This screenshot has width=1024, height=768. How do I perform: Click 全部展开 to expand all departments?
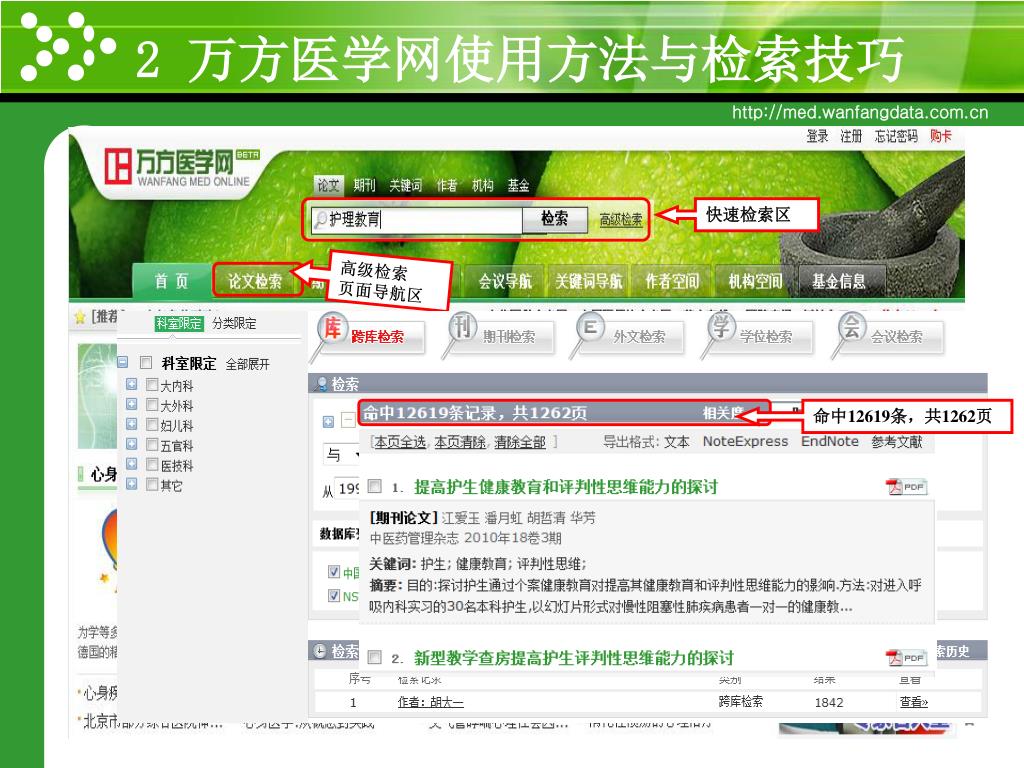[x=248, y=364]
